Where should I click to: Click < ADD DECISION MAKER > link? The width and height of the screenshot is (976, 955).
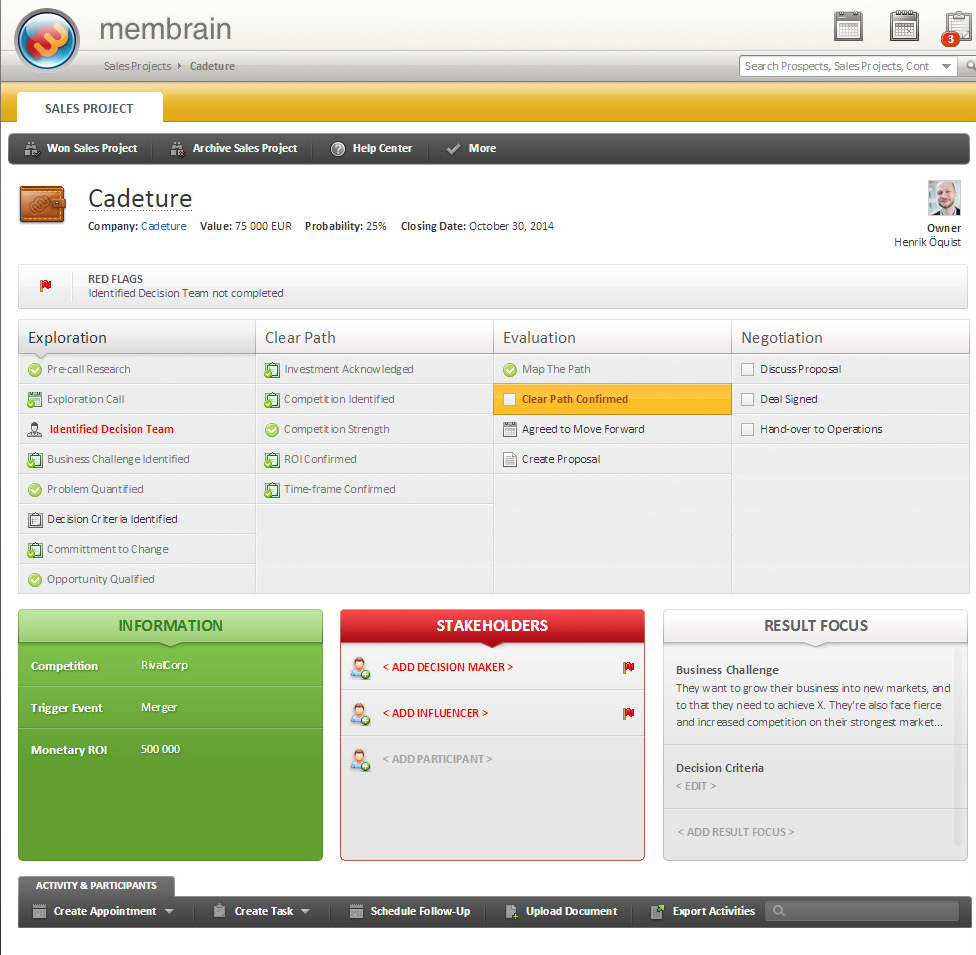click(448, 667)
